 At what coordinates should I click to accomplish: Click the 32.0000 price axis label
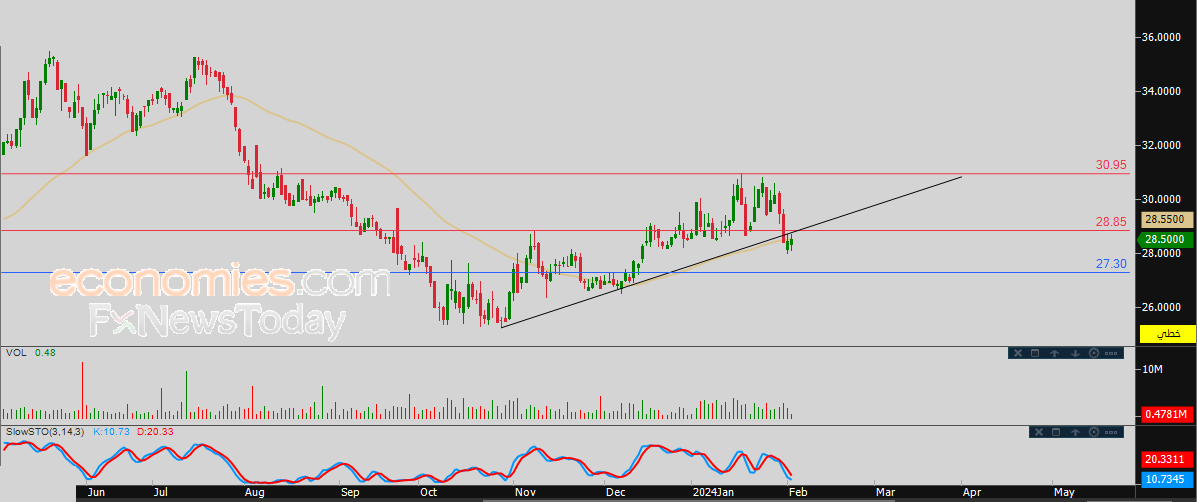(1162, 145)
